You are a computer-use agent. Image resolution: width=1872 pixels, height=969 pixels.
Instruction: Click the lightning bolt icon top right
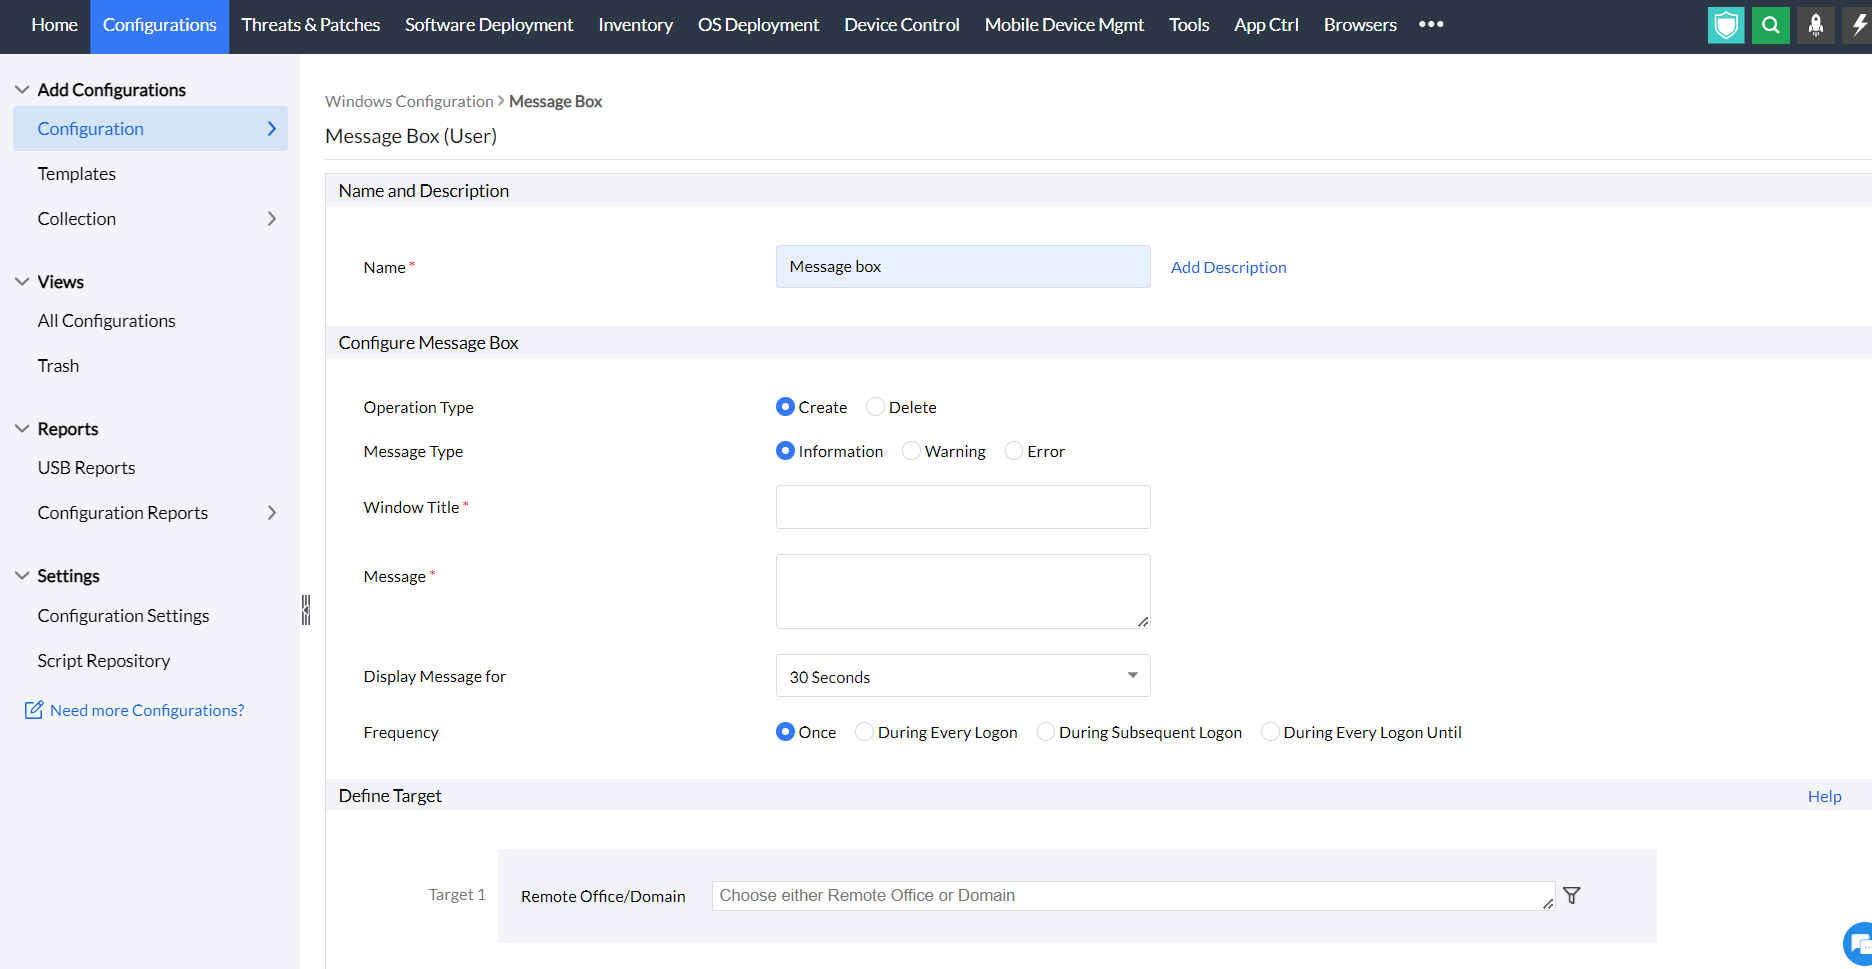[x=1858, y=25]
